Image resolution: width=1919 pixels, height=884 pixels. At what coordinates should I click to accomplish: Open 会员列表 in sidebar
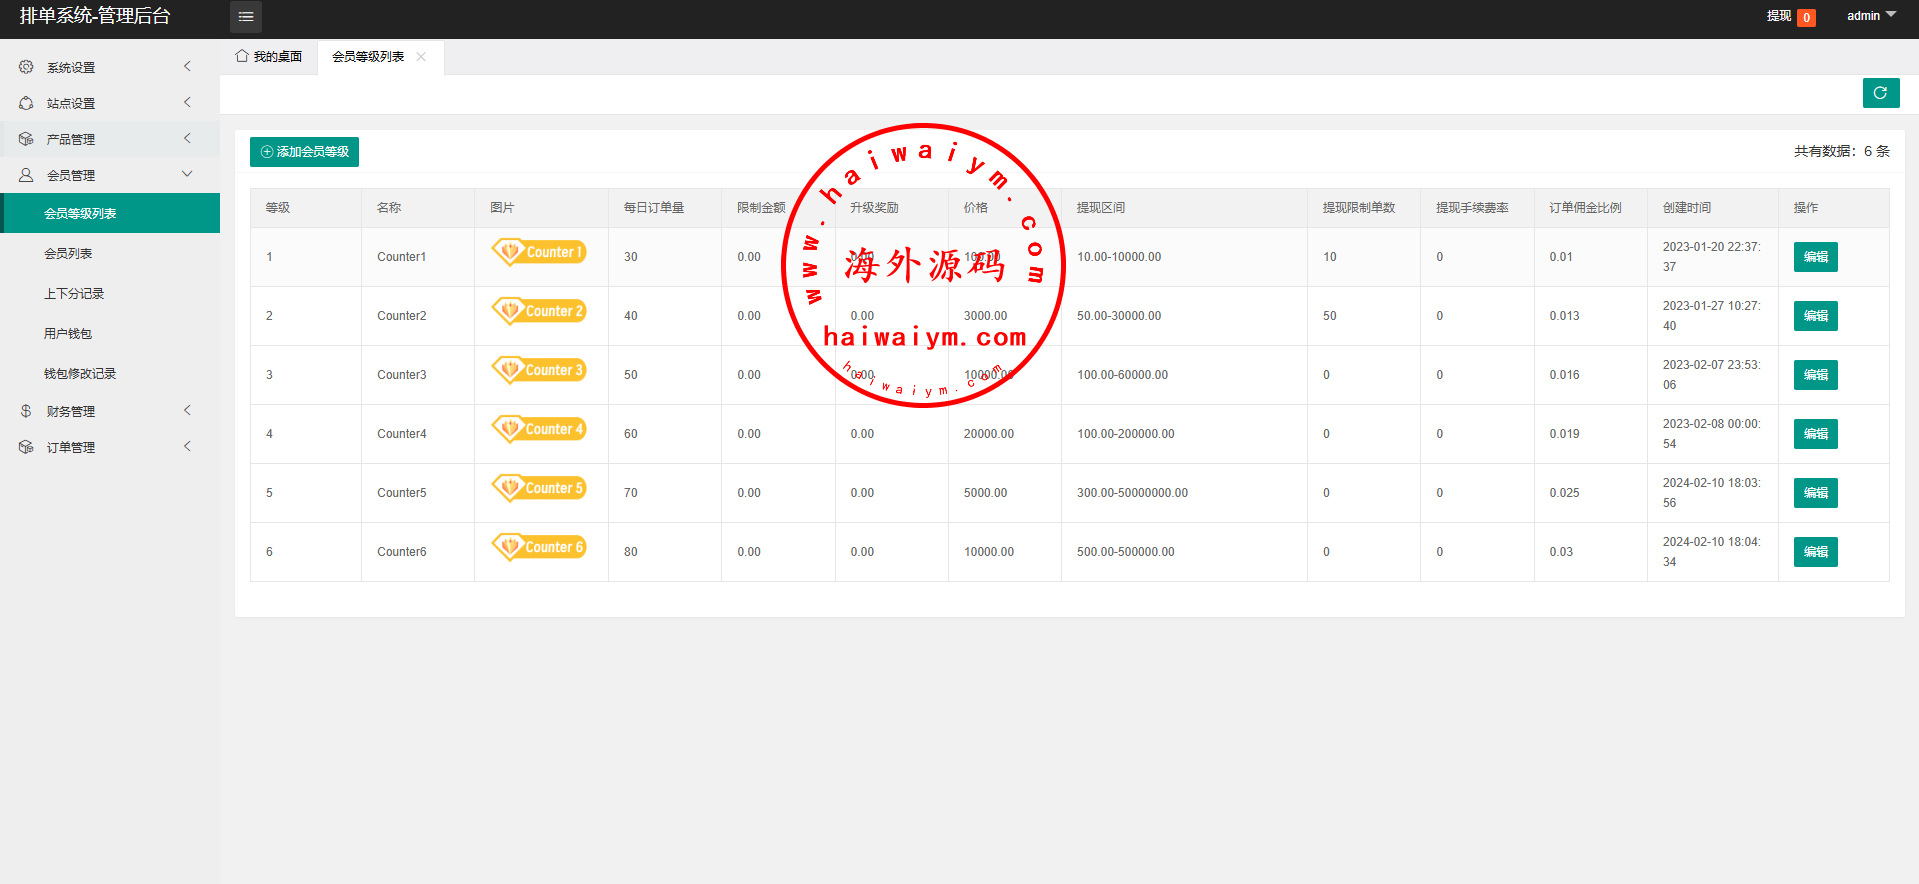point(68,254)
